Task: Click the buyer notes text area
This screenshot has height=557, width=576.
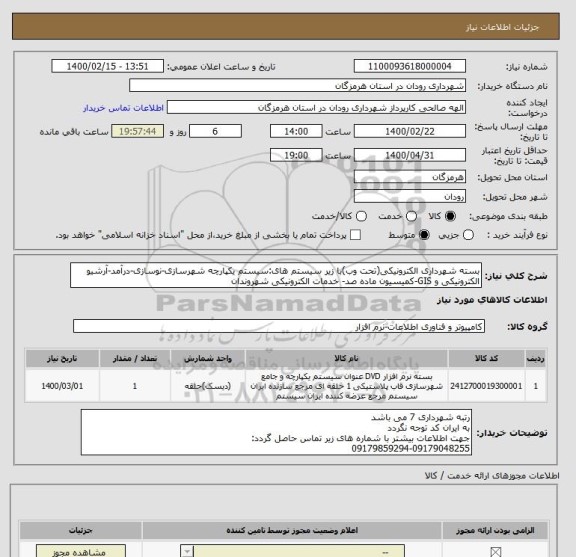Action: point(276,432)
